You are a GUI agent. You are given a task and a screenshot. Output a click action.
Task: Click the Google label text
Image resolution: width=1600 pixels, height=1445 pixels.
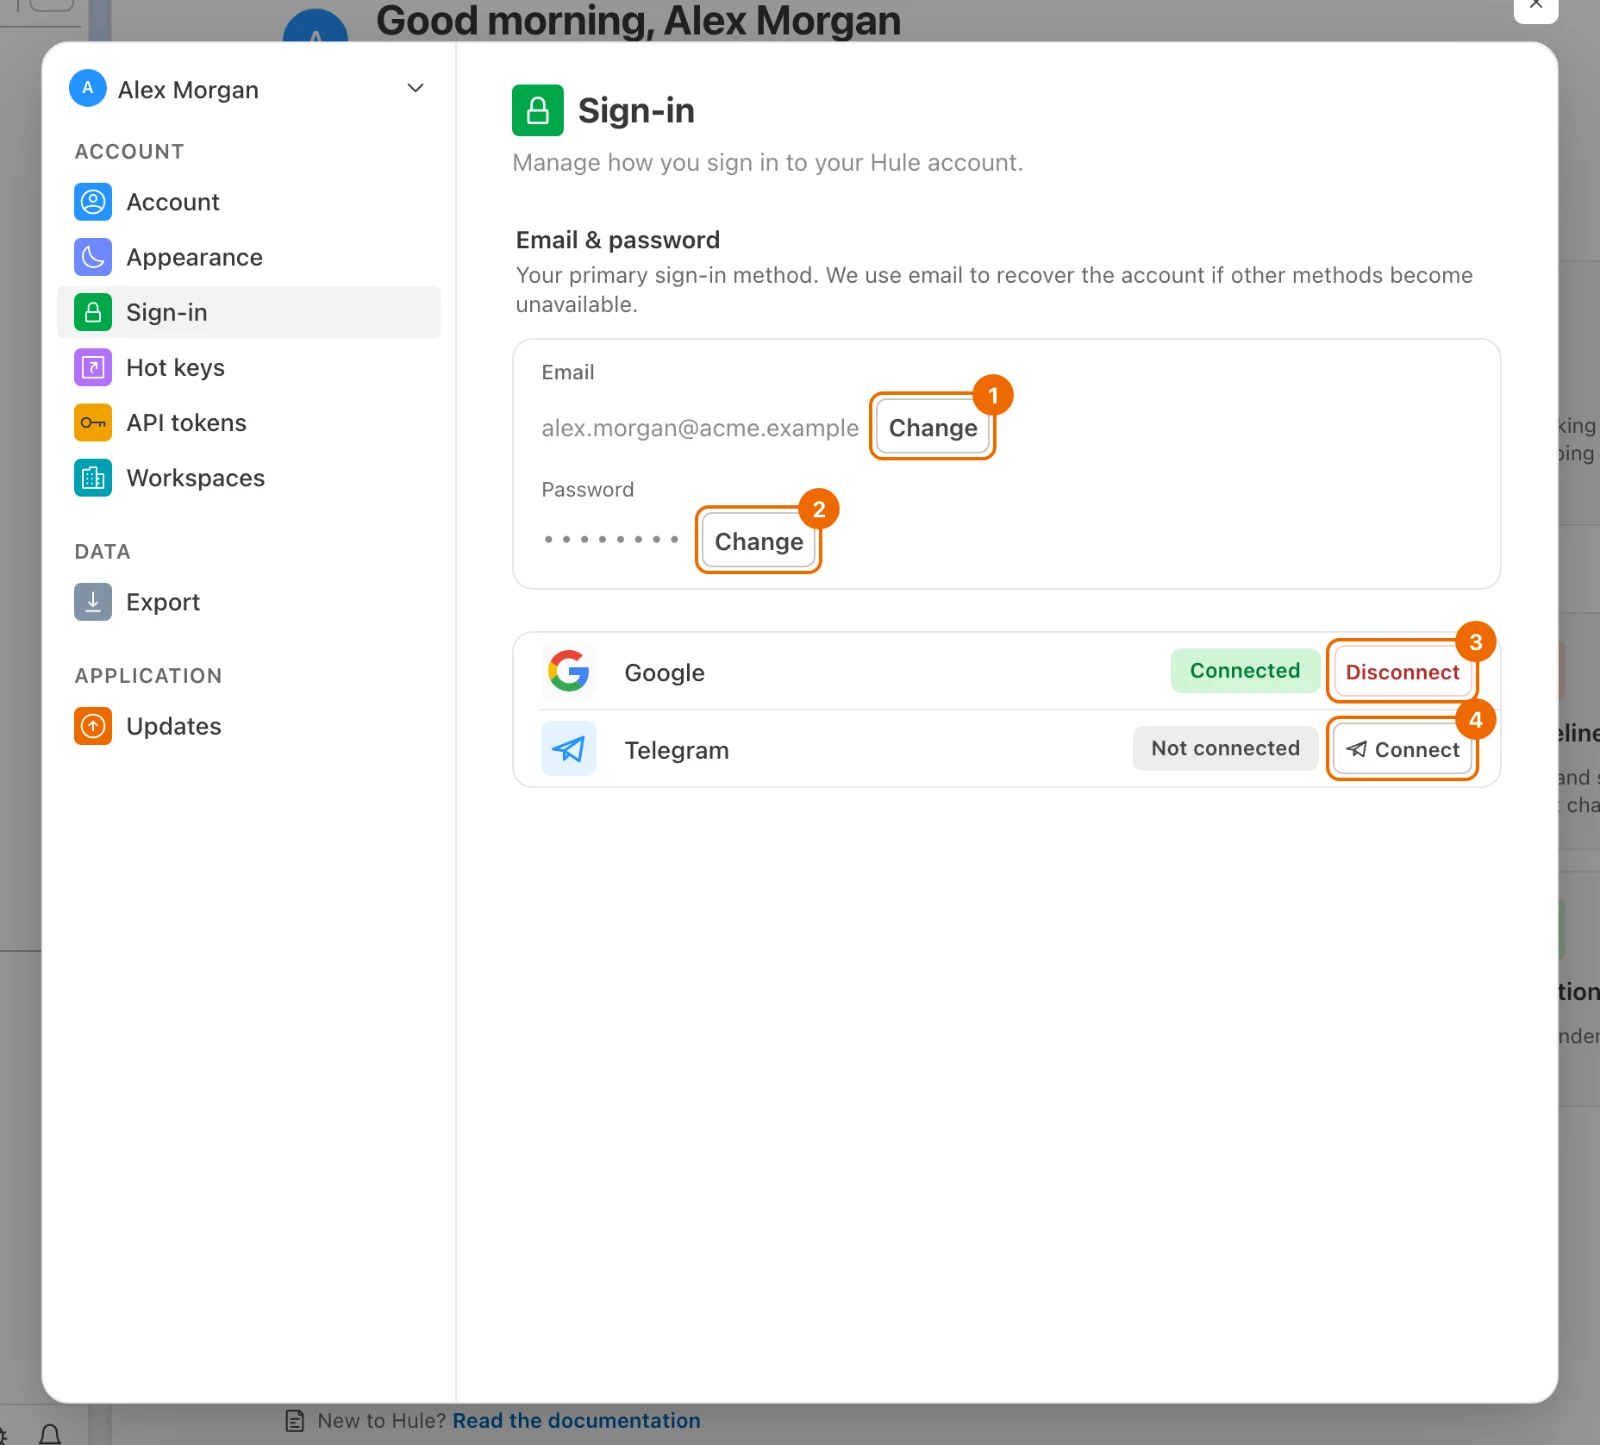tap(665, 673)
